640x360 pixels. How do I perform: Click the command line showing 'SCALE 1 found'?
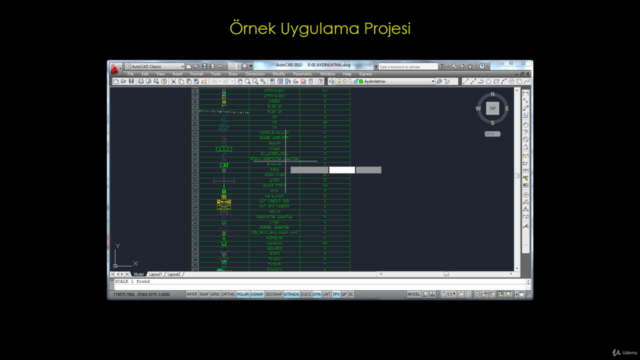coord(320,282)
